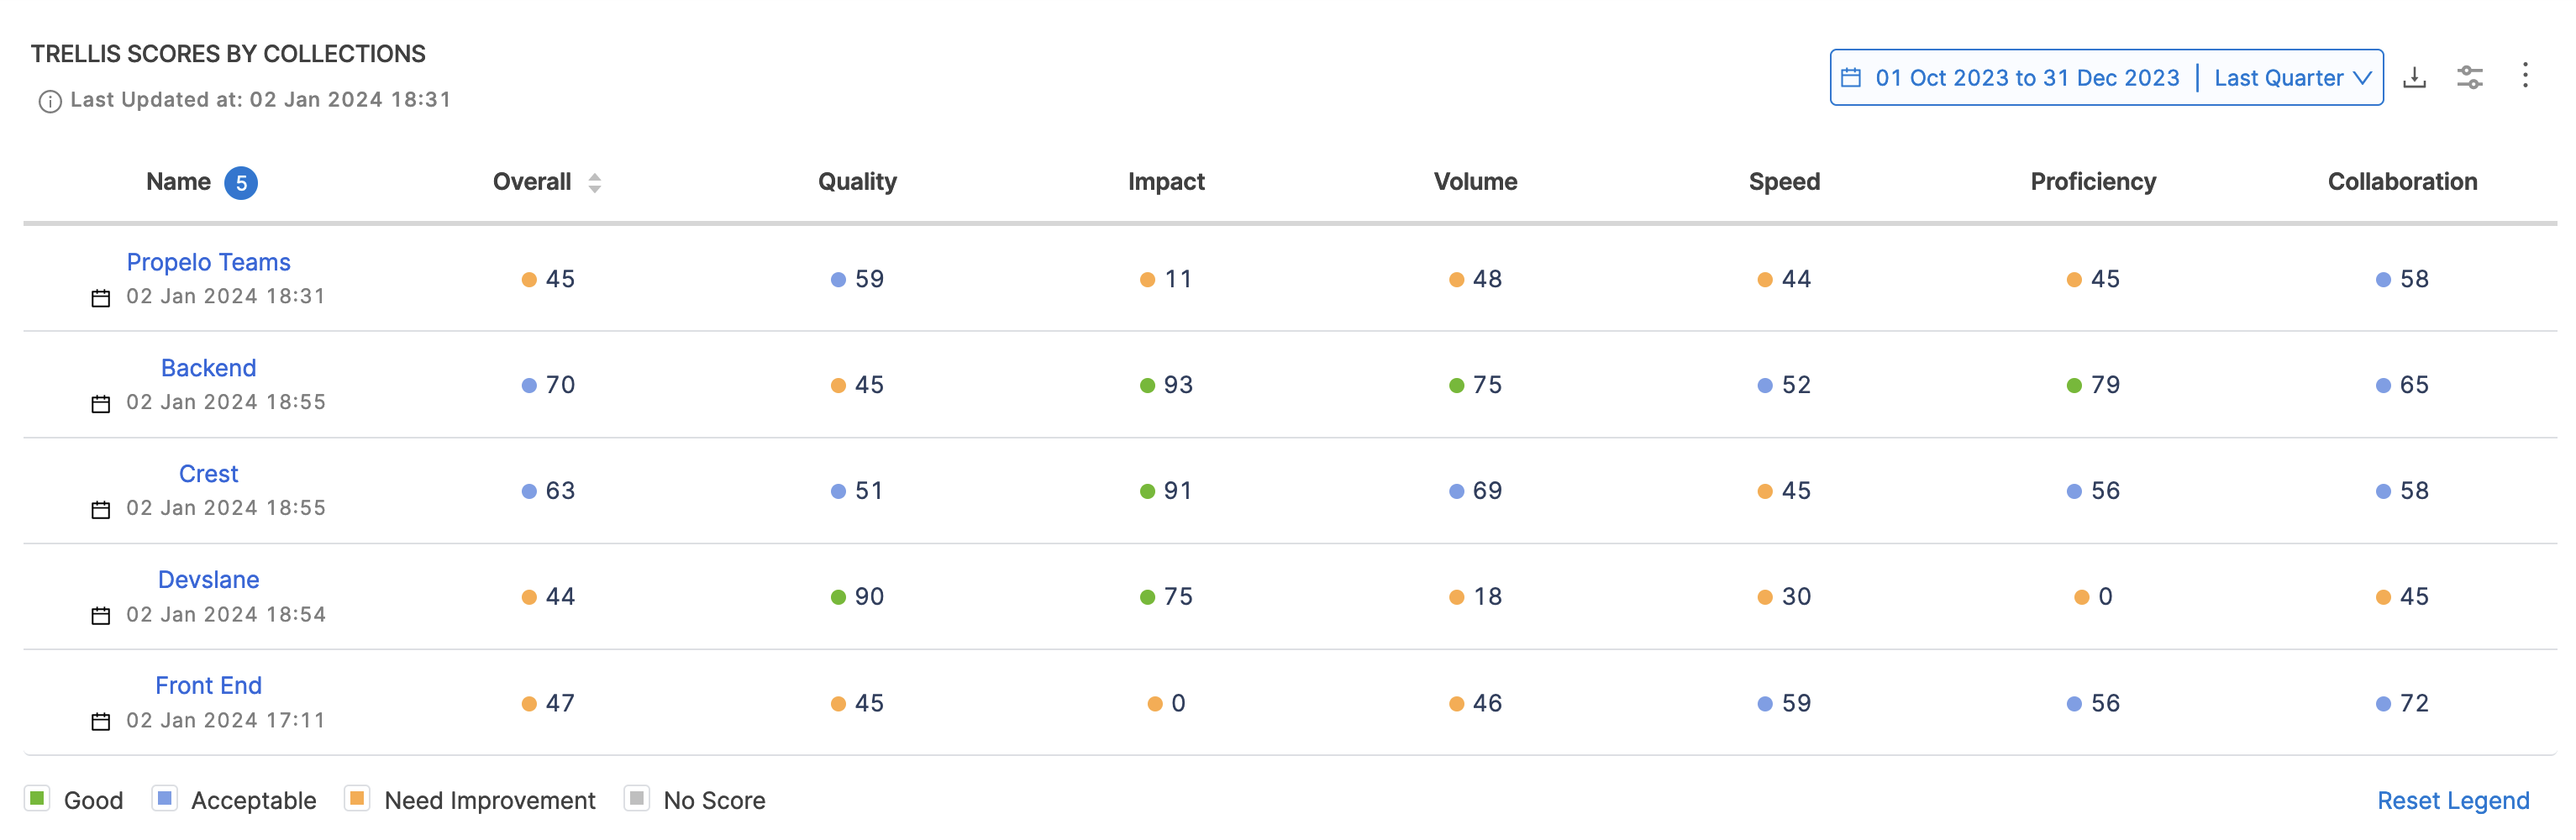Open the Propelo Teams collection link
The height and width of the screenshot is (840, 2576).
point(208,262)
